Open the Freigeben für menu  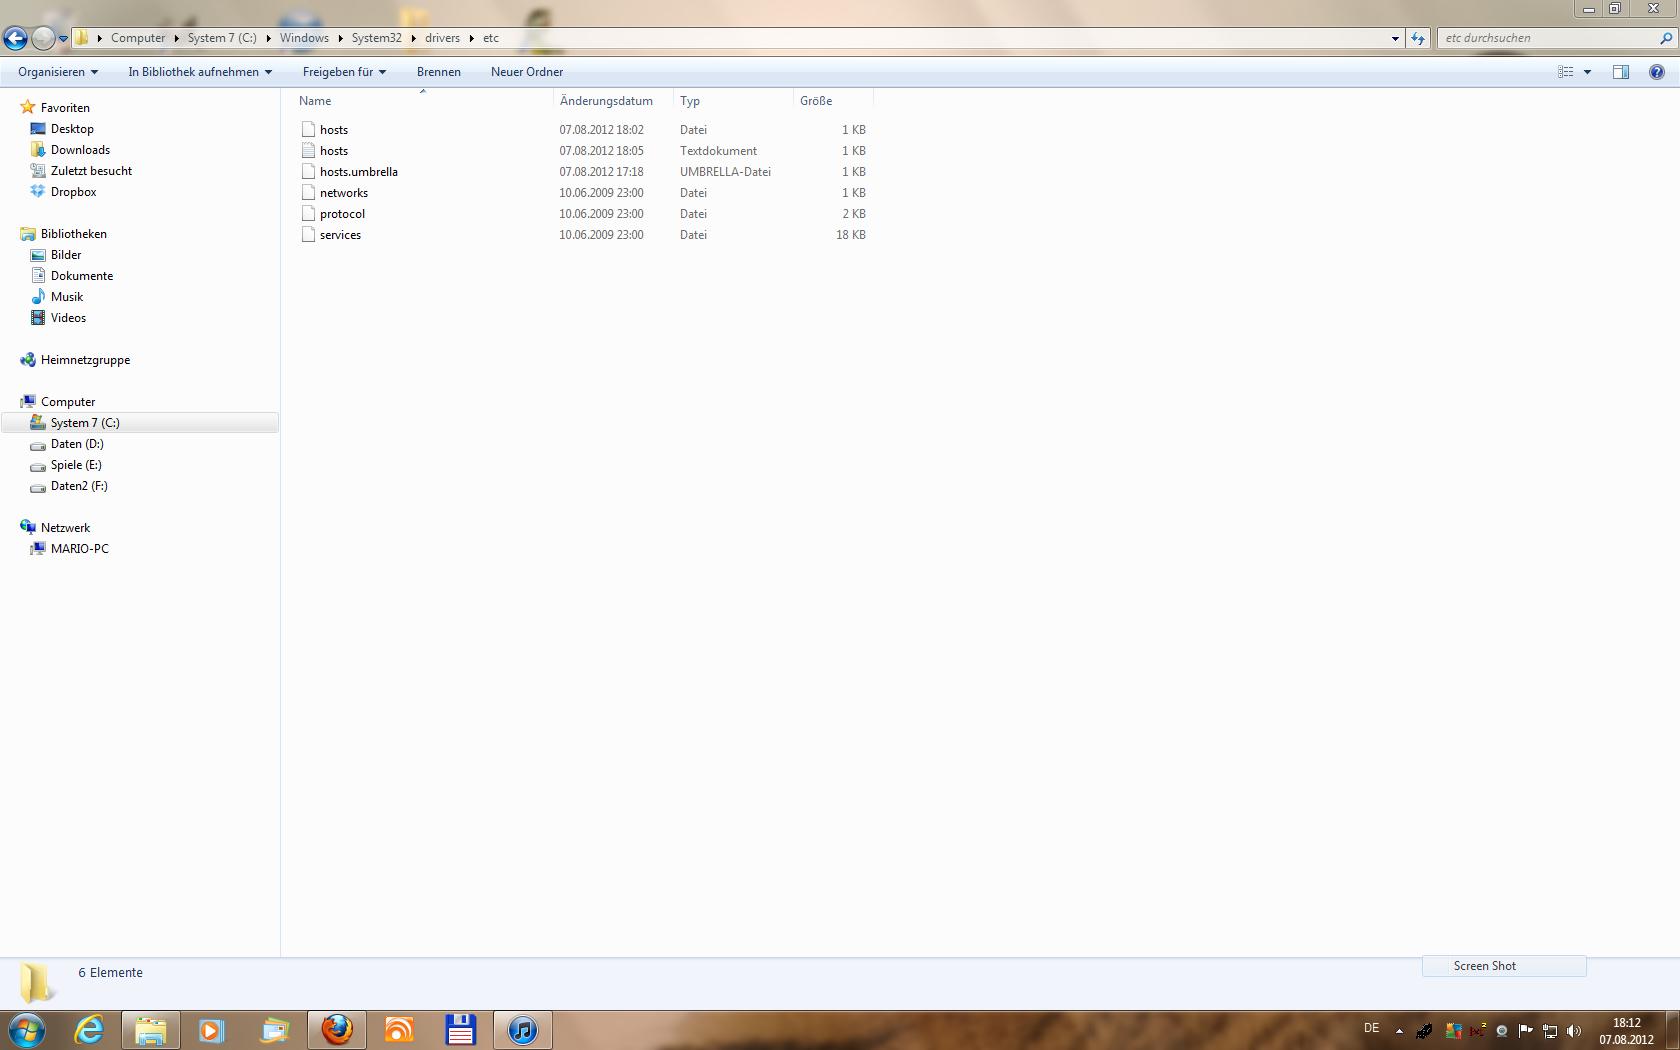click(x=344, y=72)
